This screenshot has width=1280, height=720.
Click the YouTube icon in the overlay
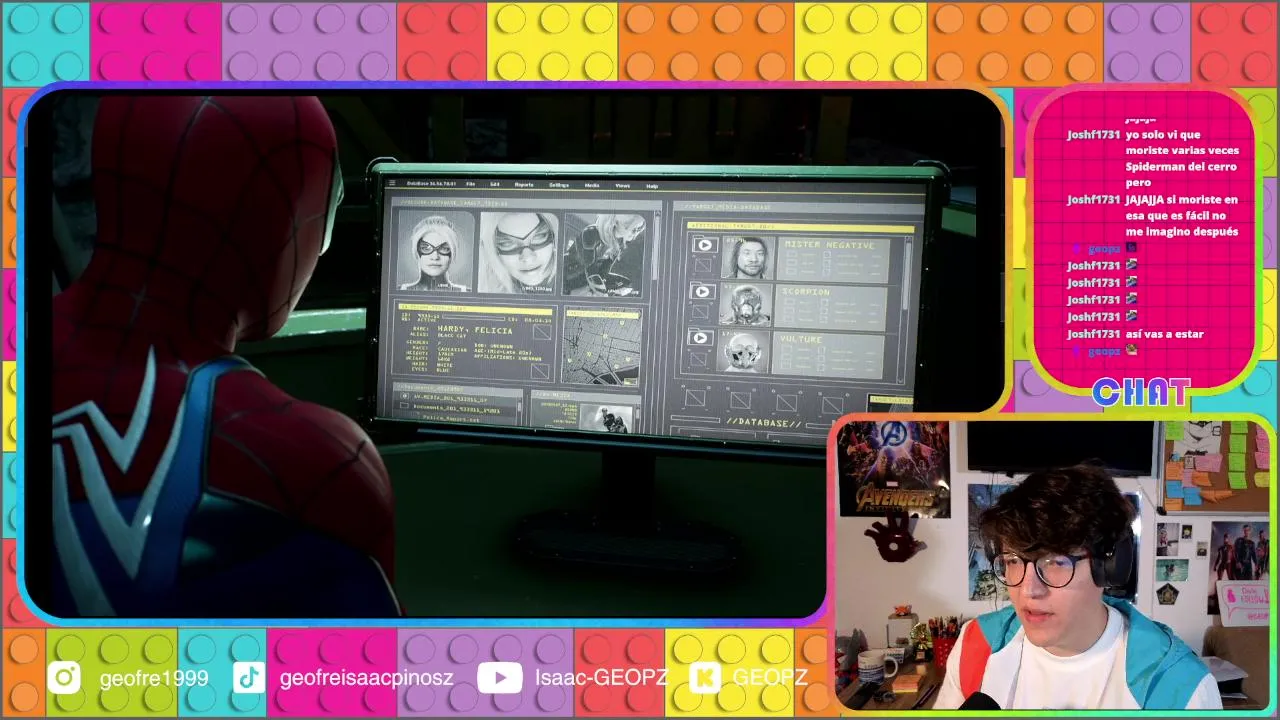pos(499,678)
